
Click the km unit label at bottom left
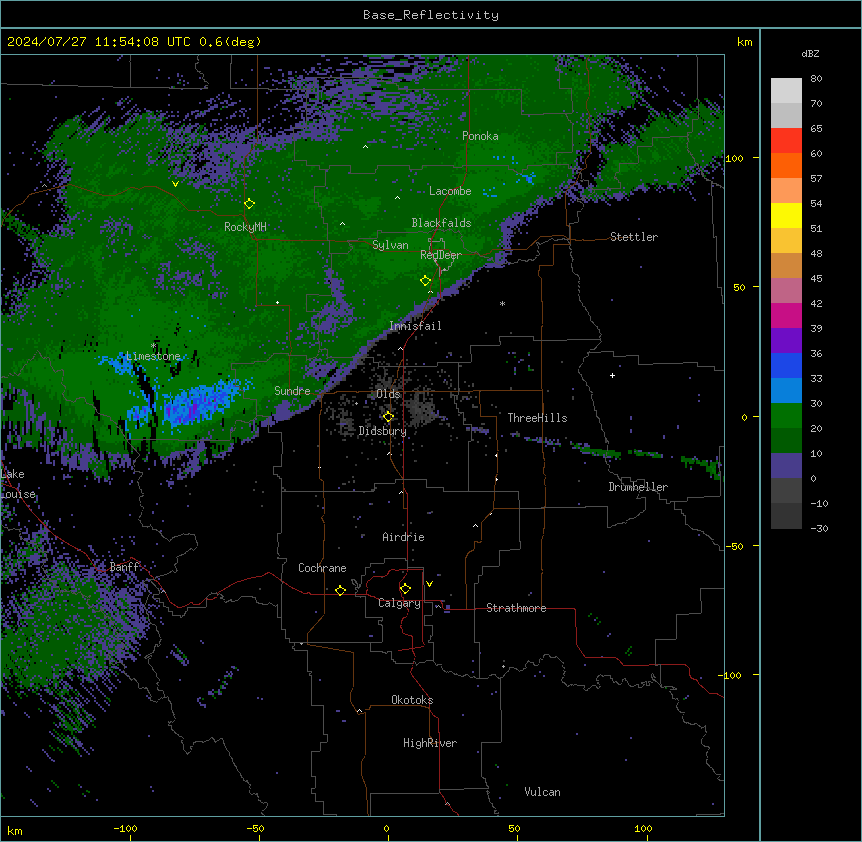point(15,830)
